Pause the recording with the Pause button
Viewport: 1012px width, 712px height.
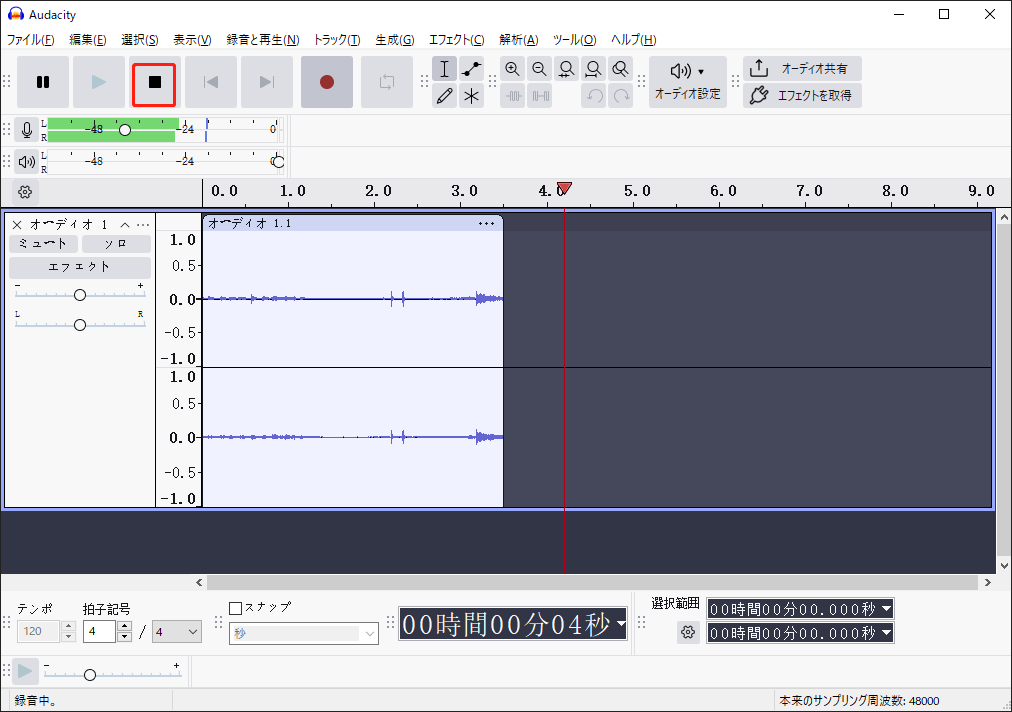click(43, 83)
